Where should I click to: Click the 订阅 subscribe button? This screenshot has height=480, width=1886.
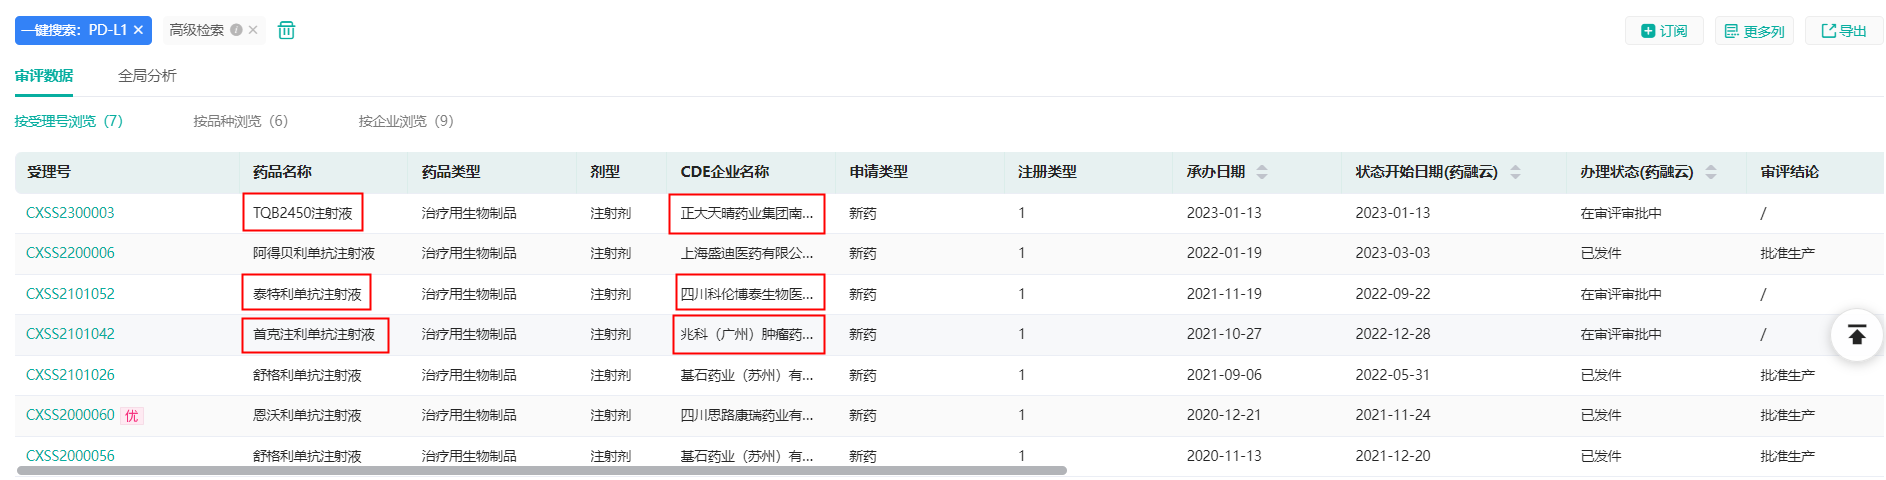coord(1664,31)
